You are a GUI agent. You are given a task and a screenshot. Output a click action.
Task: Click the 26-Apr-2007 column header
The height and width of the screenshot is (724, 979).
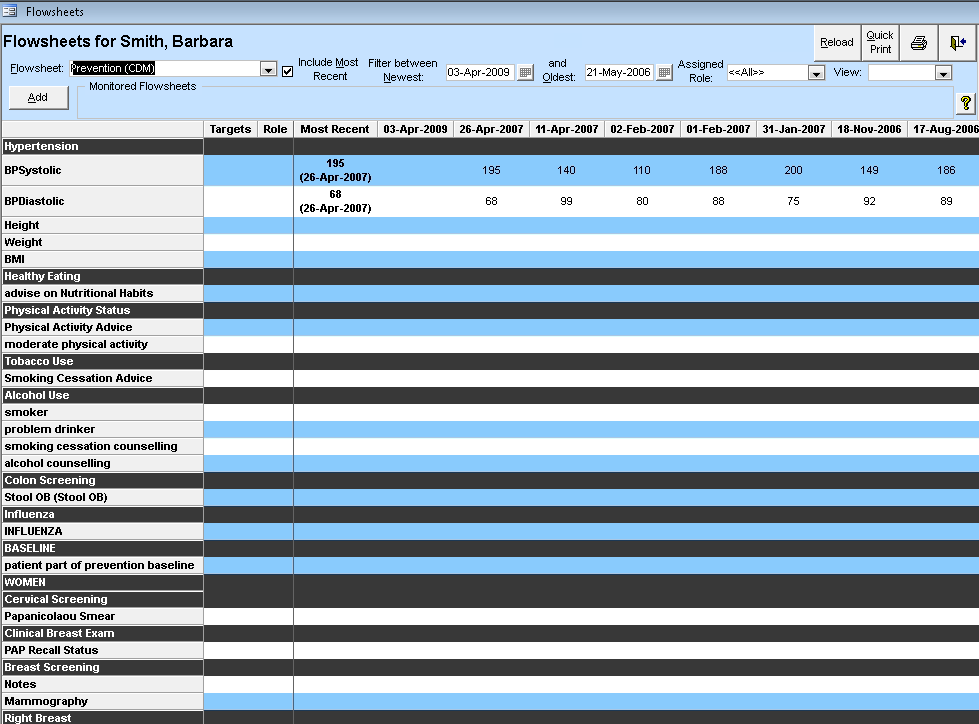coord(491,129)
